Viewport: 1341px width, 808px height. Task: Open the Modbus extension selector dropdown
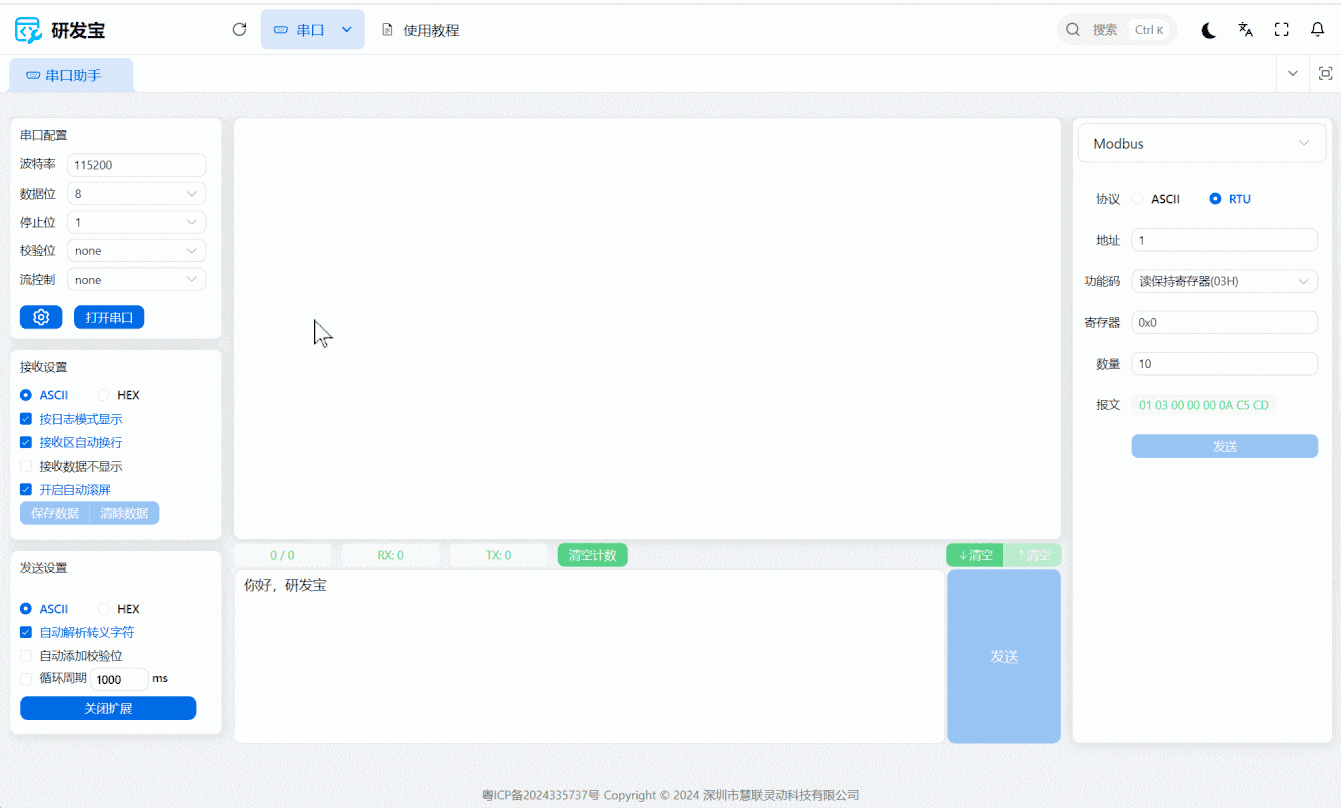(x=1201, y=144)
